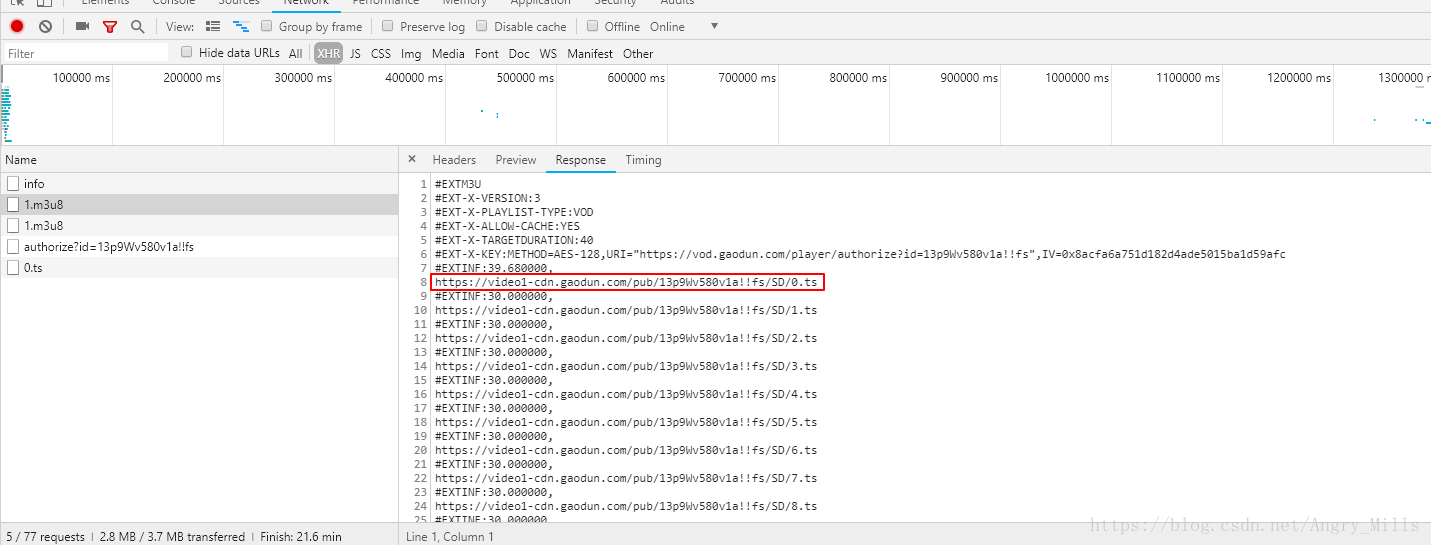Select the highlighted 1.m3u8 request
The width and height of the screenshot is (1431, 545).
click(199, 205)
